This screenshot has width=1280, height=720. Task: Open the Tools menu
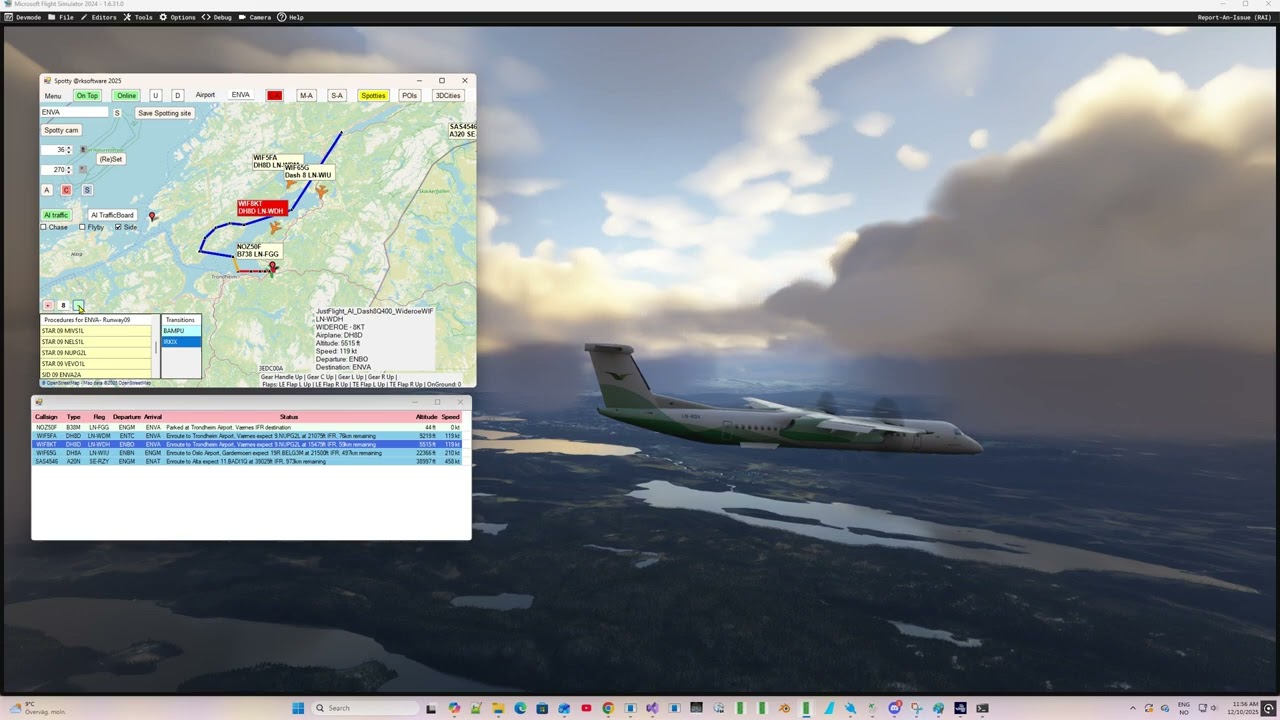[138, 17]
